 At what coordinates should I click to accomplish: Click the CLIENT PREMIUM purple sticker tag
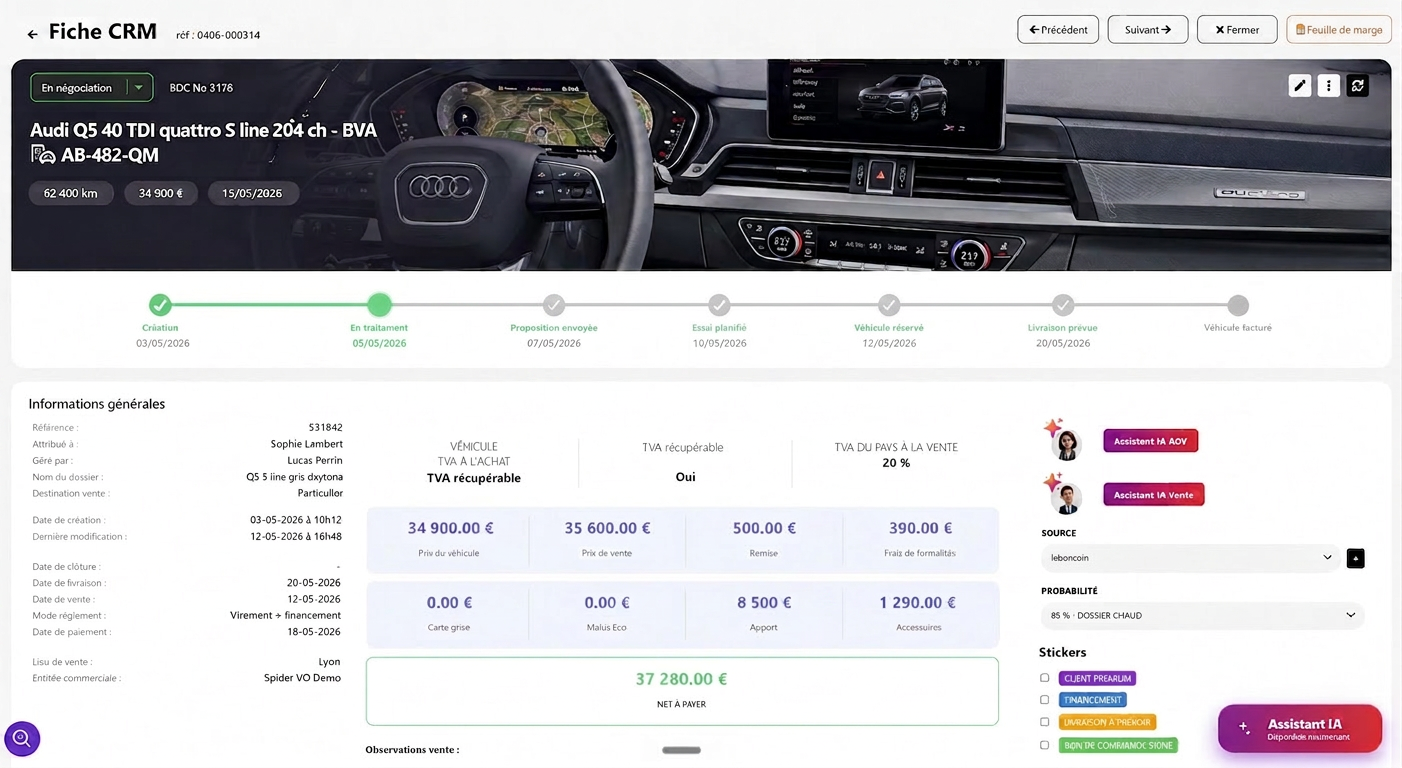coord(1097,678)
